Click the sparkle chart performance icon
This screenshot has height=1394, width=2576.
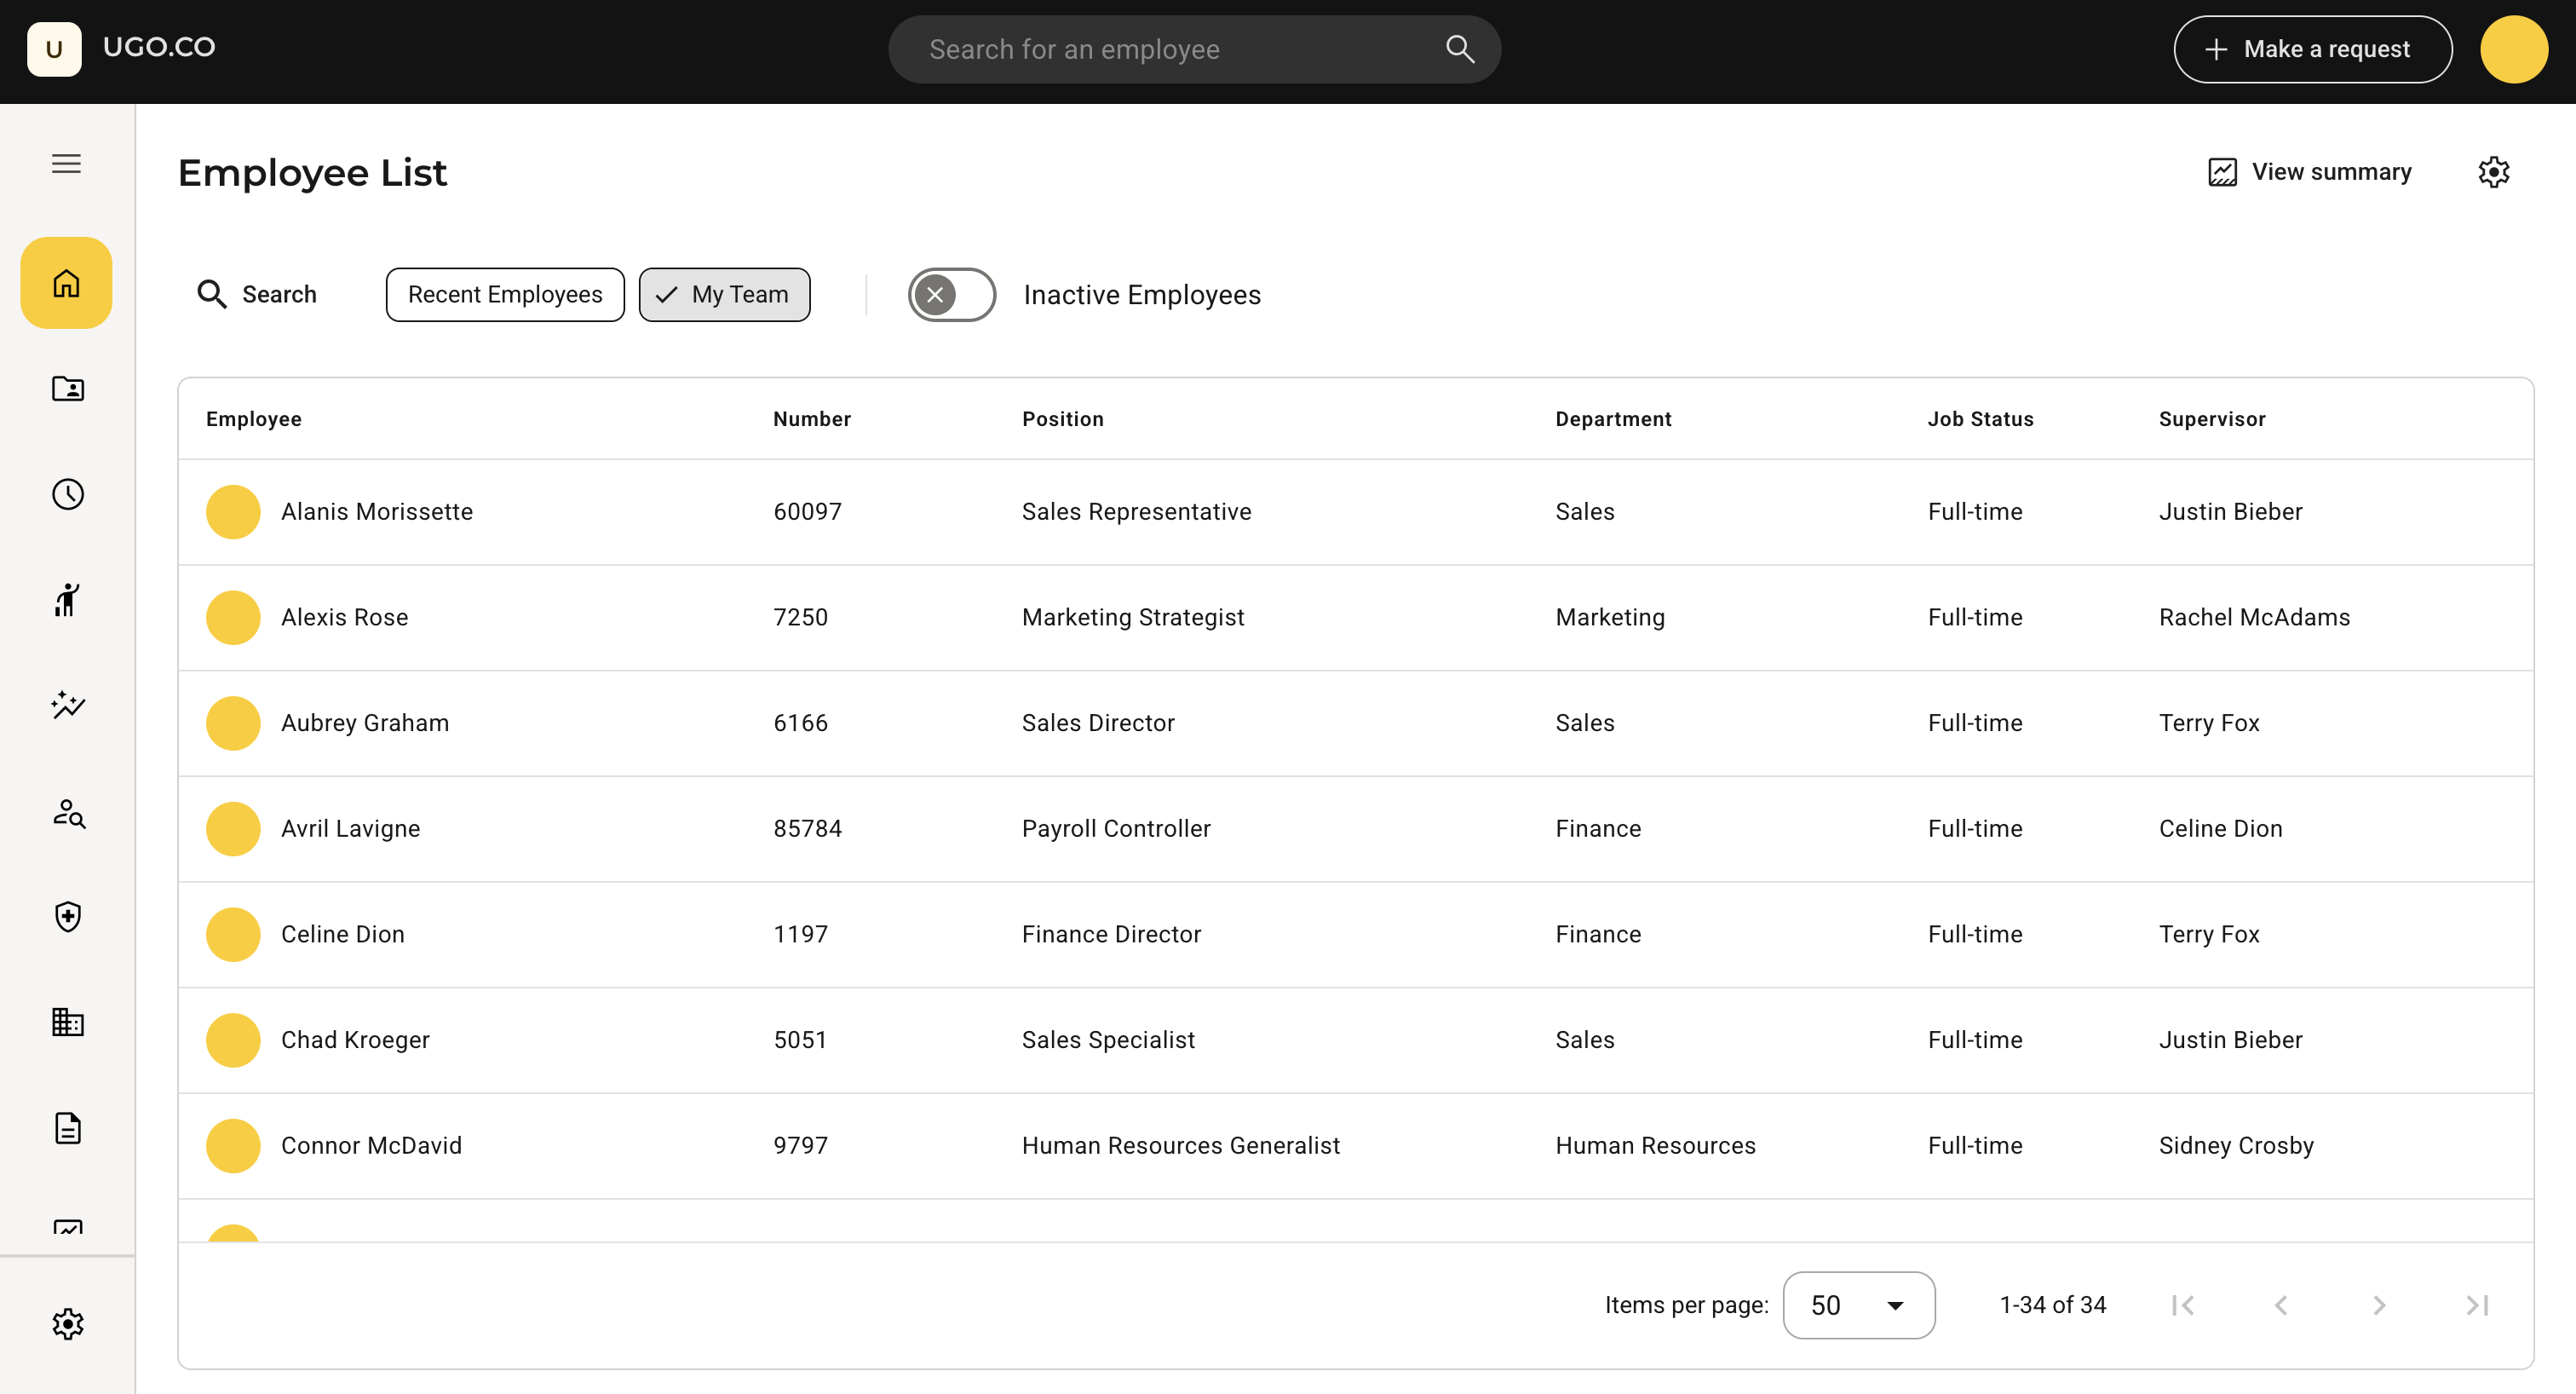[67, 705]
